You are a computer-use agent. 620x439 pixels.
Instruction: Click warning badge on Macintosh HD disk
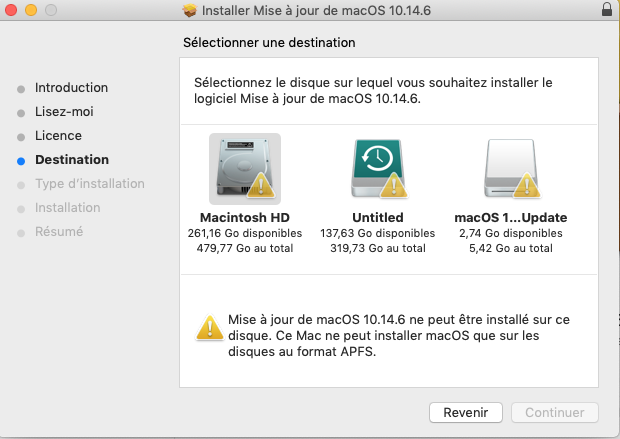(262, 186)
